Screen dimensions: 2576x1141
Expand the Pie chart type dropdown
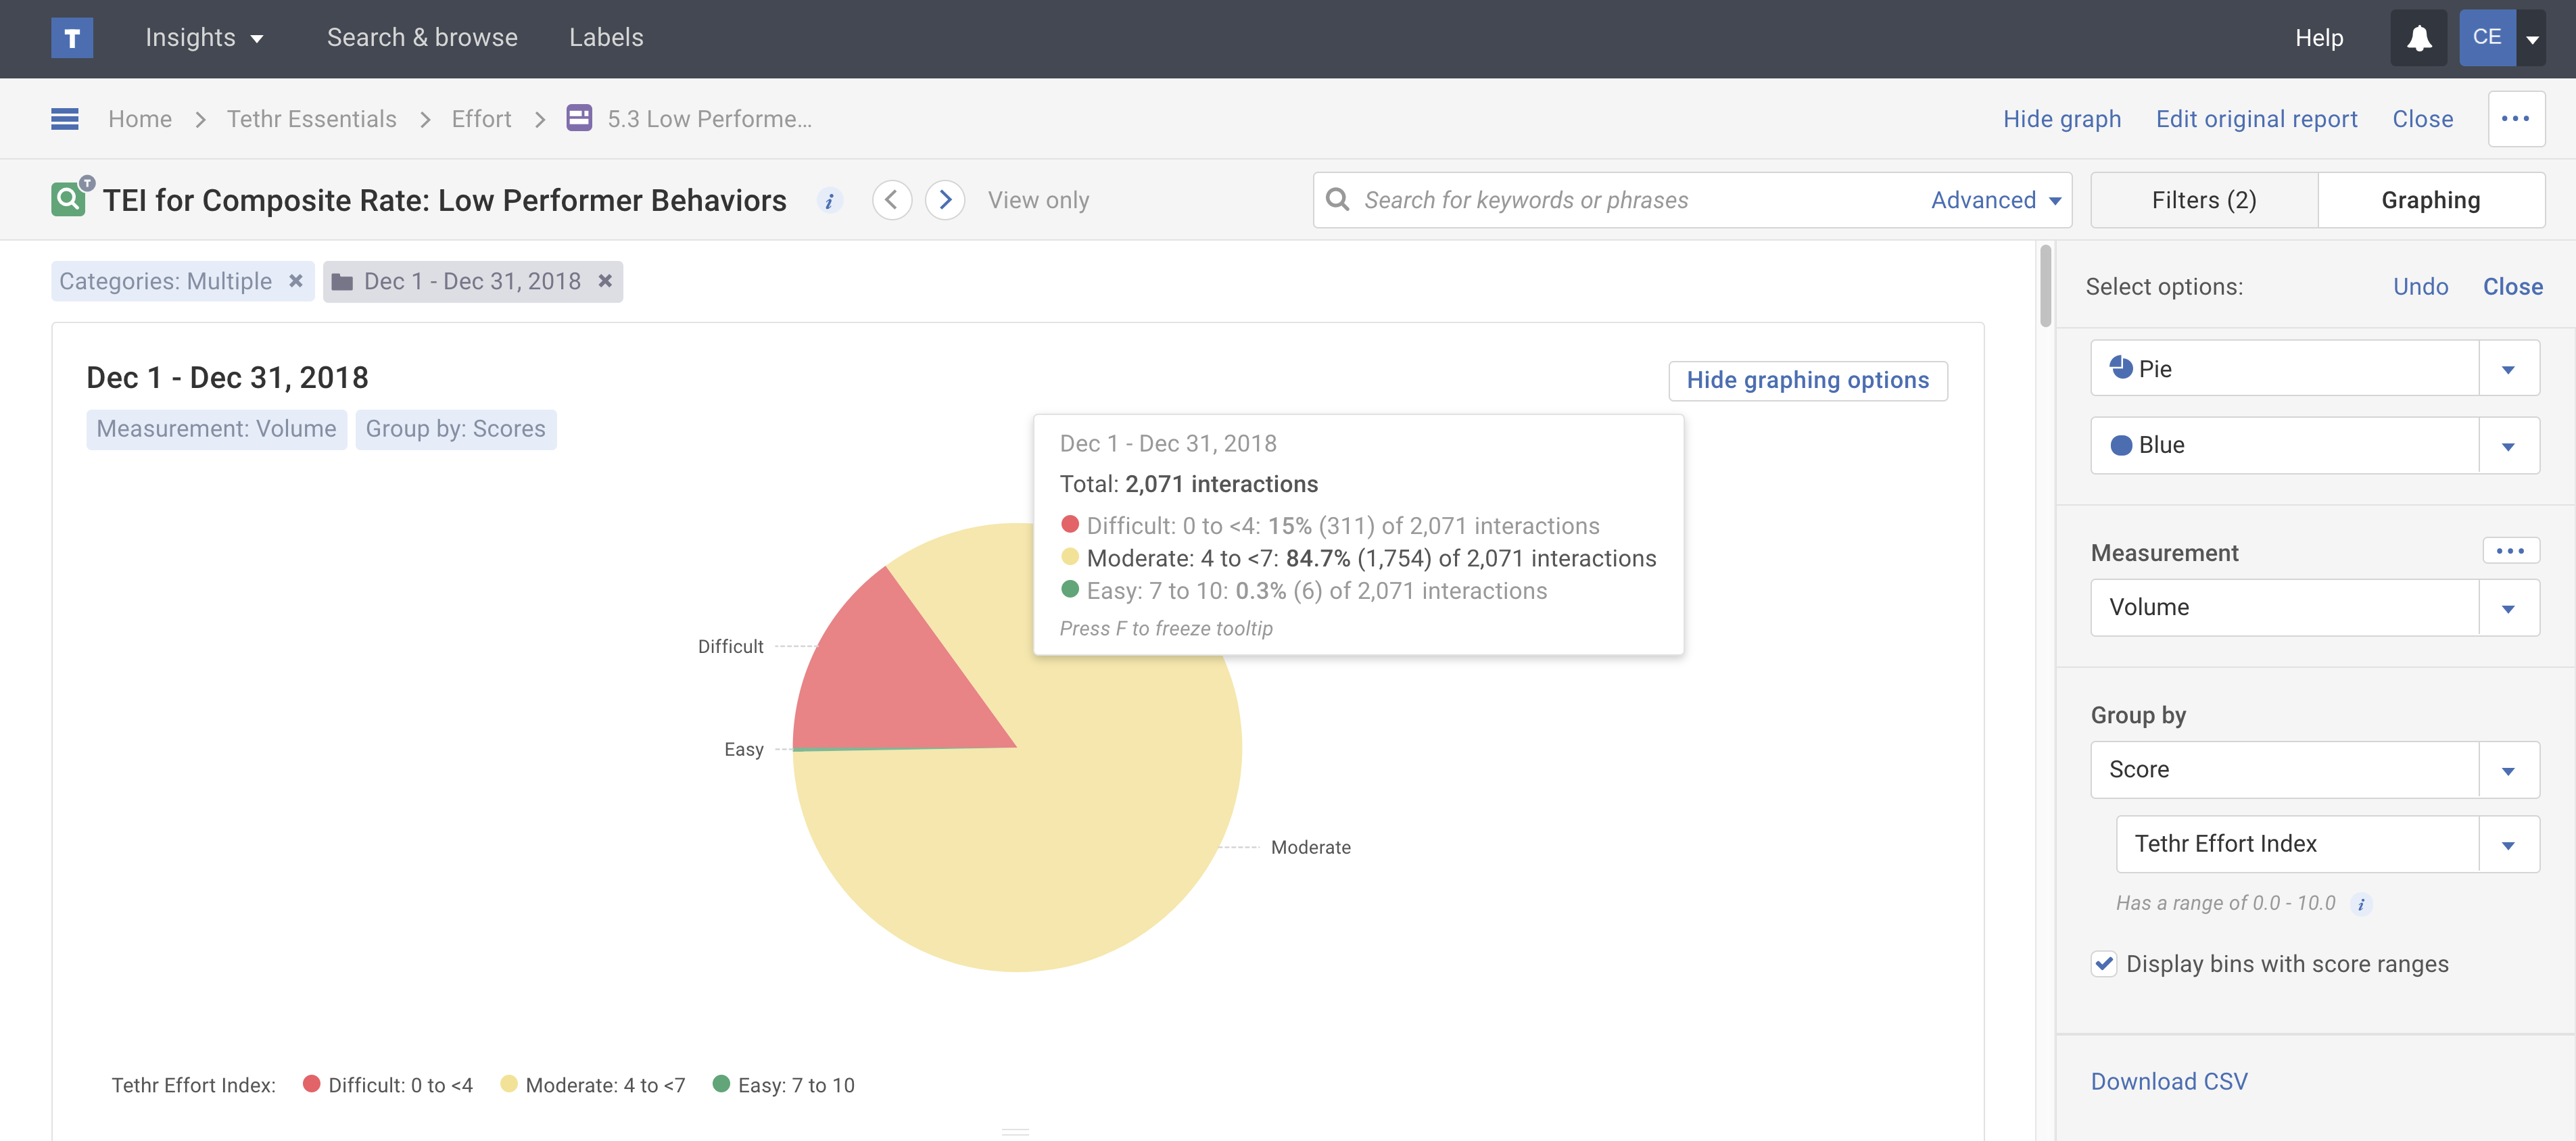(x=2507, y=369)
